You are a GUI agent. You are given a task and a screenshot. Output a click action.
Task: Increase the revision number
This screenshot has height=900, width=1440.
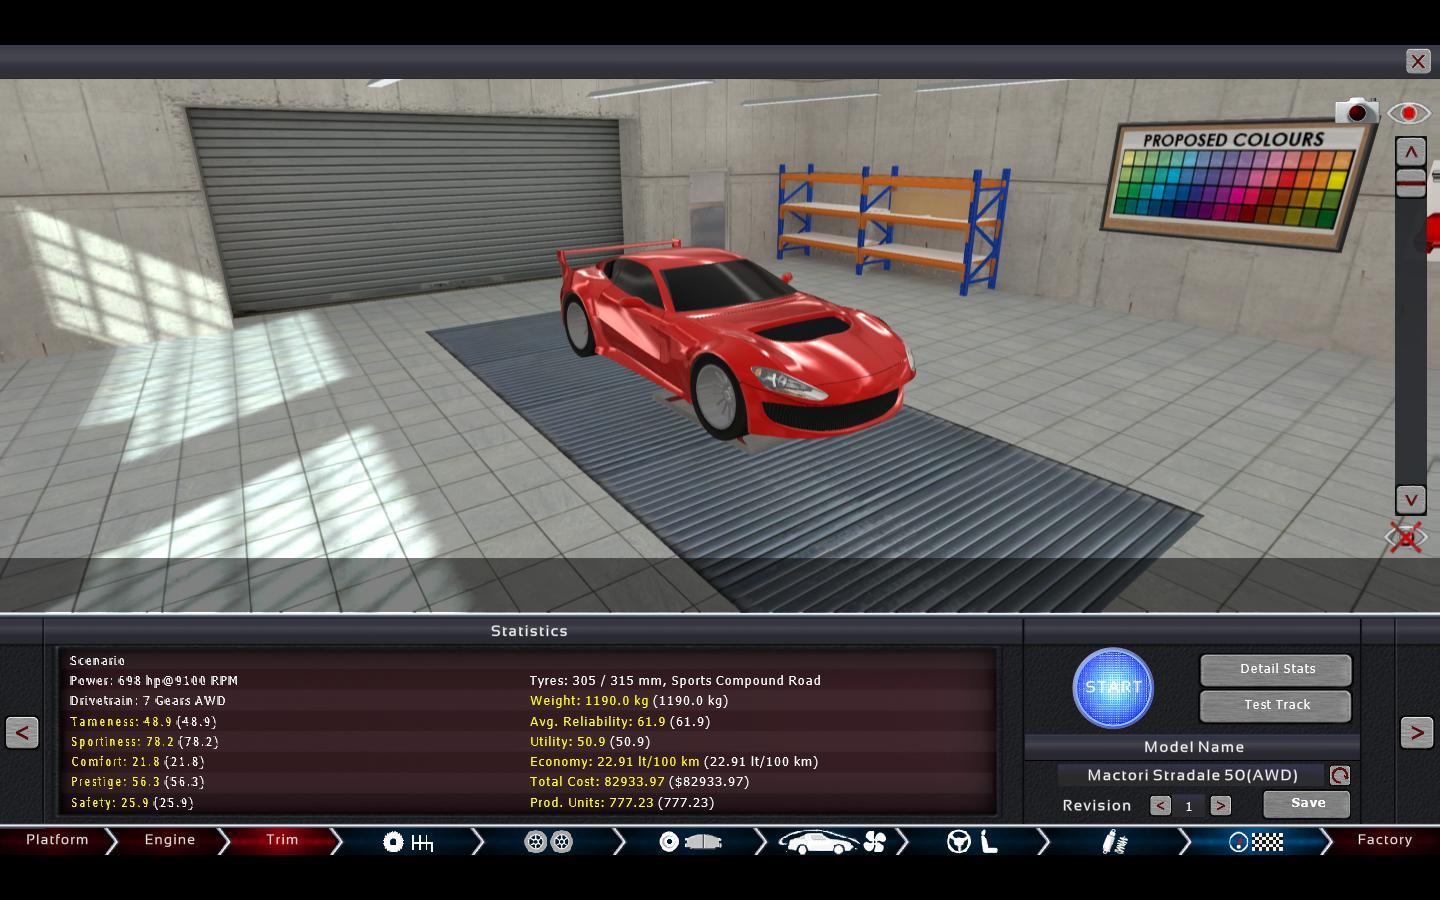pos(1220,805)
